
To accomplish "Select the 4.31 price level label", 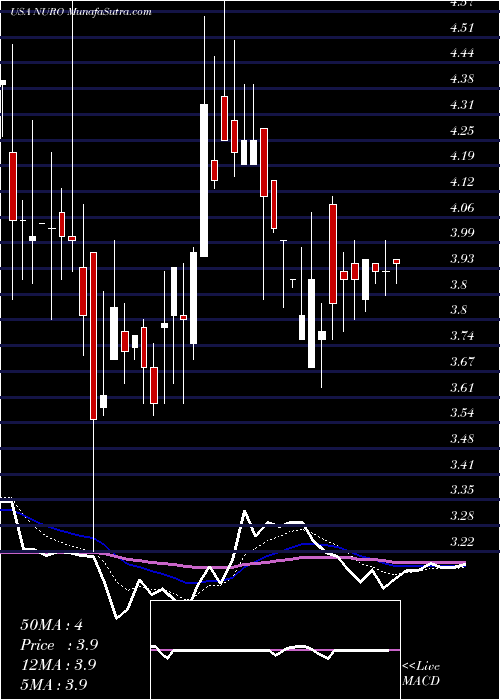I will [x=461, y=105].
